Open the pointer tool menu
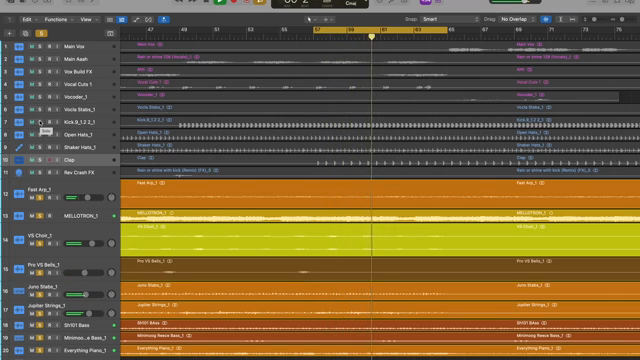 (311, 19)
